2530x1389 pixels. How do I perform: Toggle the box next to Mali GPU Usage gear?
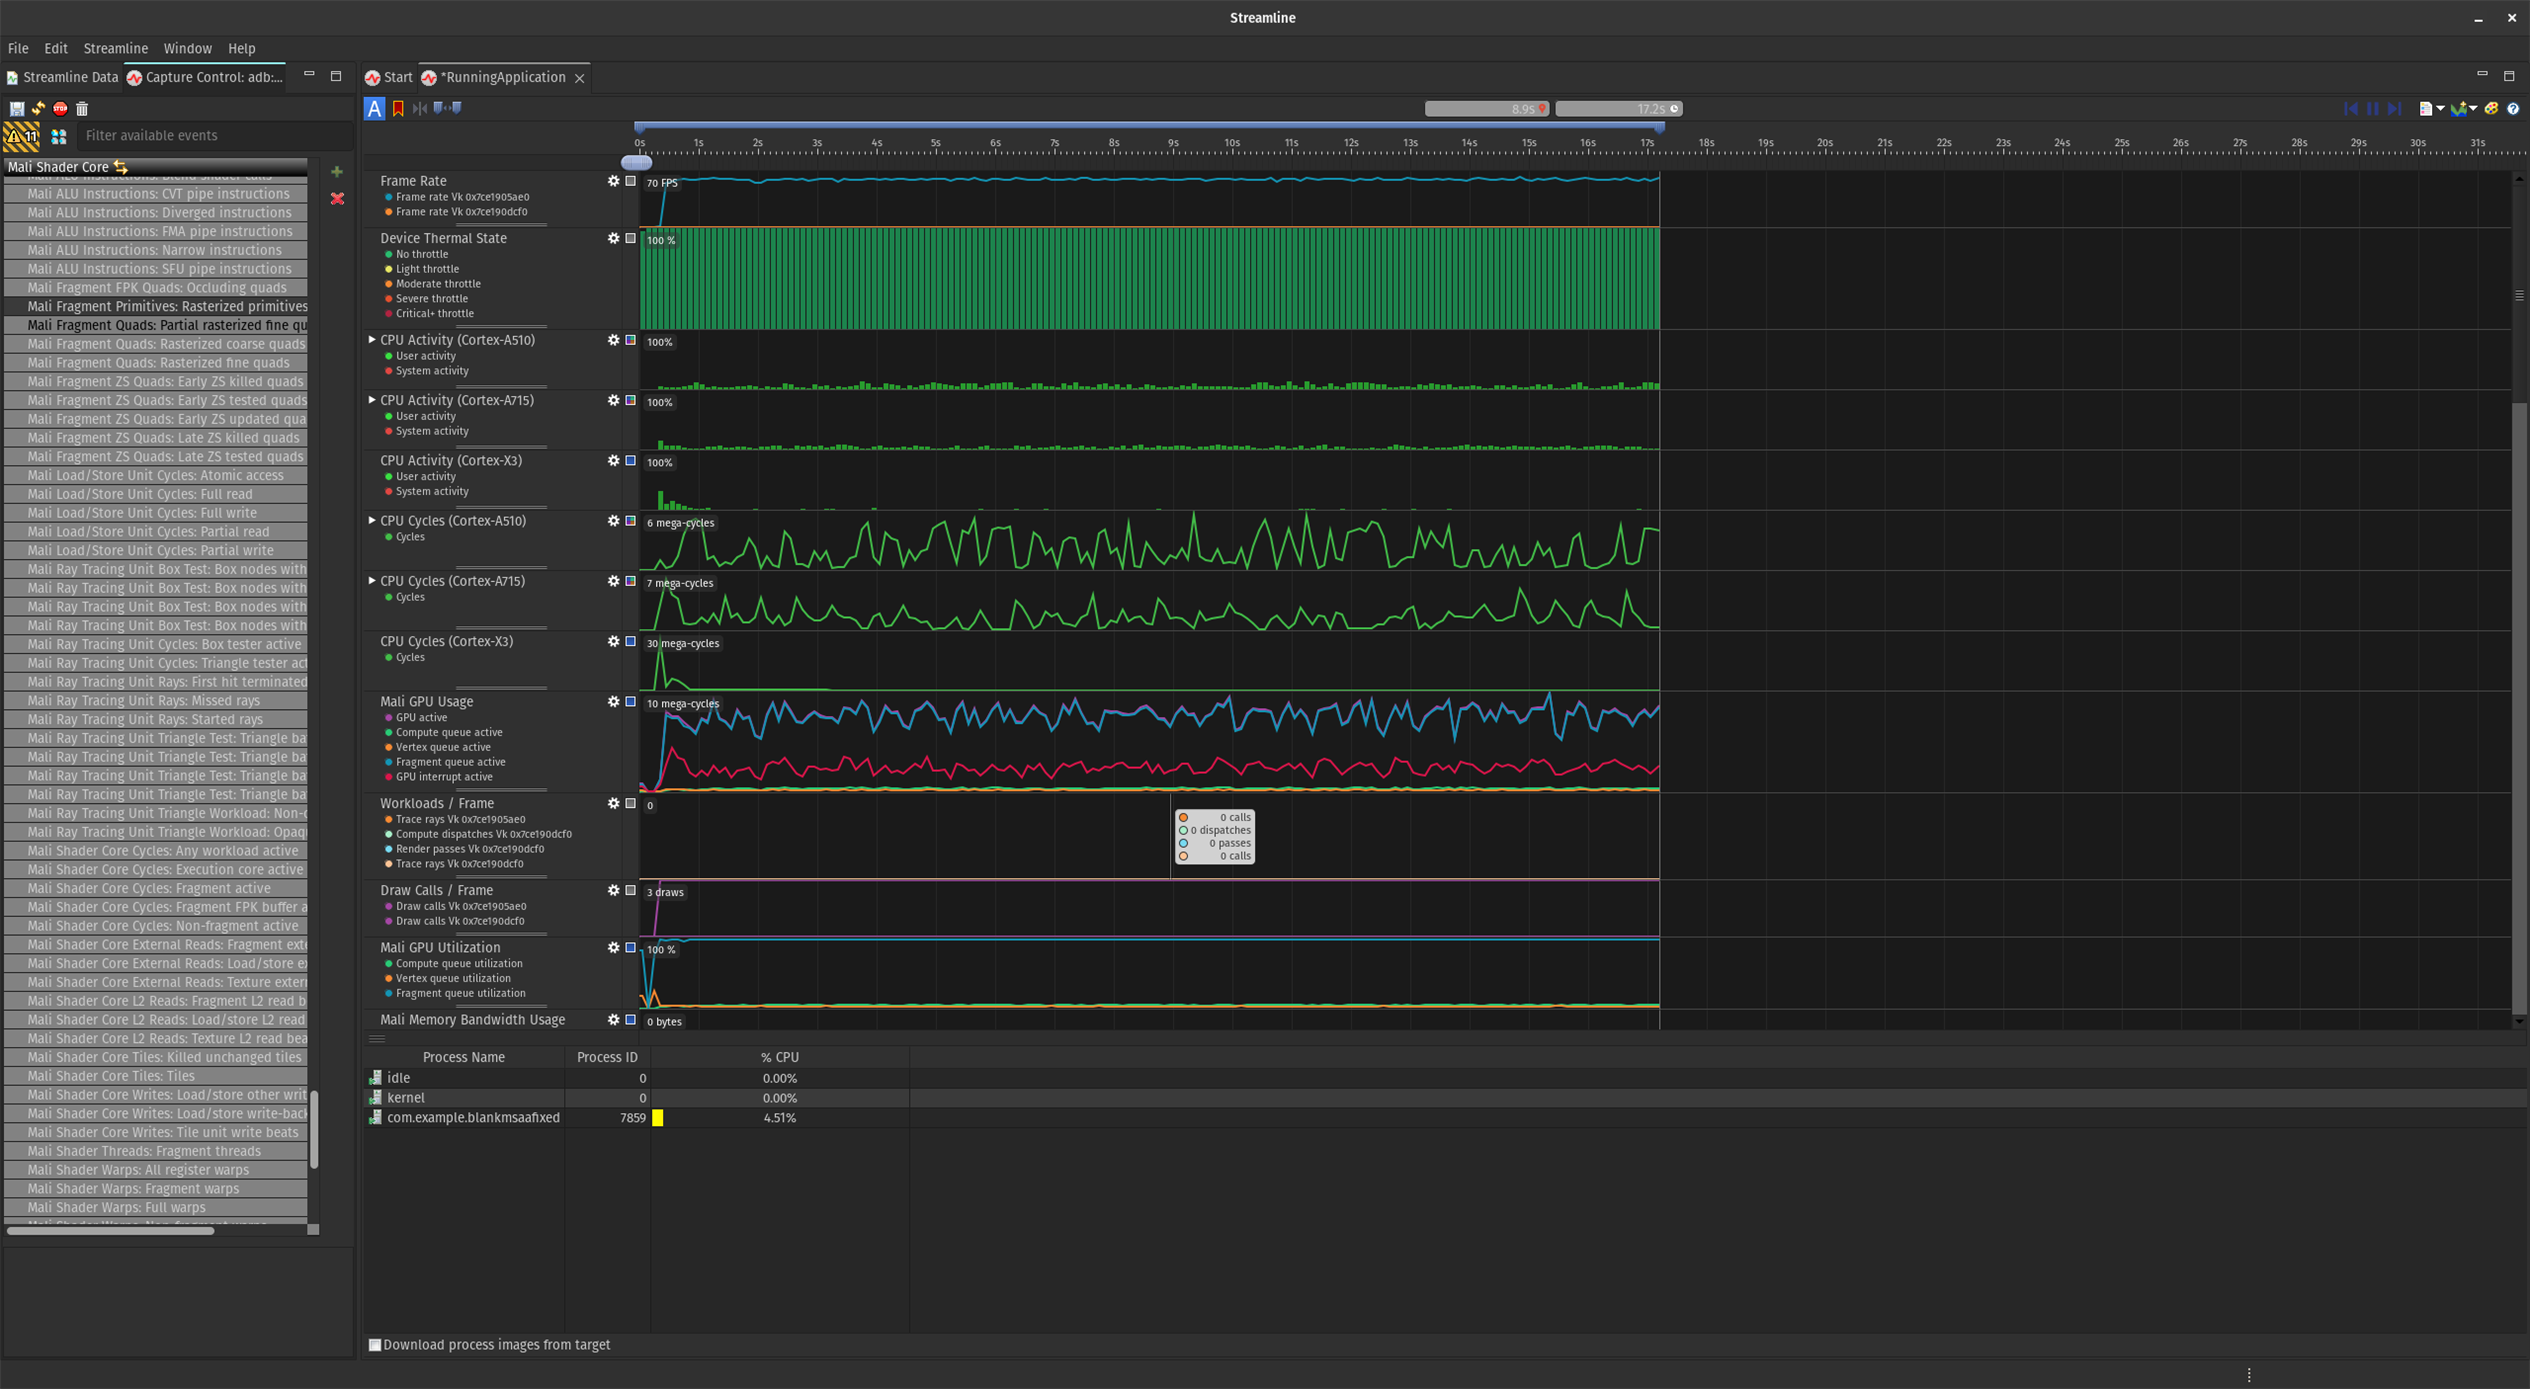pyautogui.click(x=630, y=702)
